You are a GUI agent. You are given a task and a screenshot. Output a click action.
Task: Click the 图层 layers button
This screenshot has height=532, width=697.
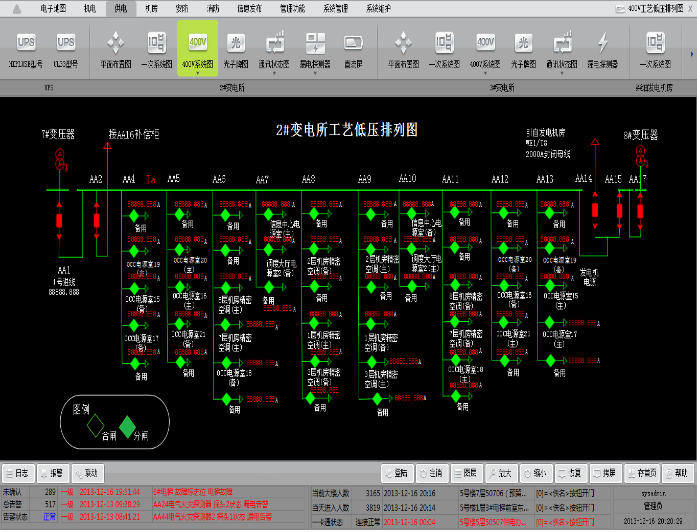(x=466, y=474)
